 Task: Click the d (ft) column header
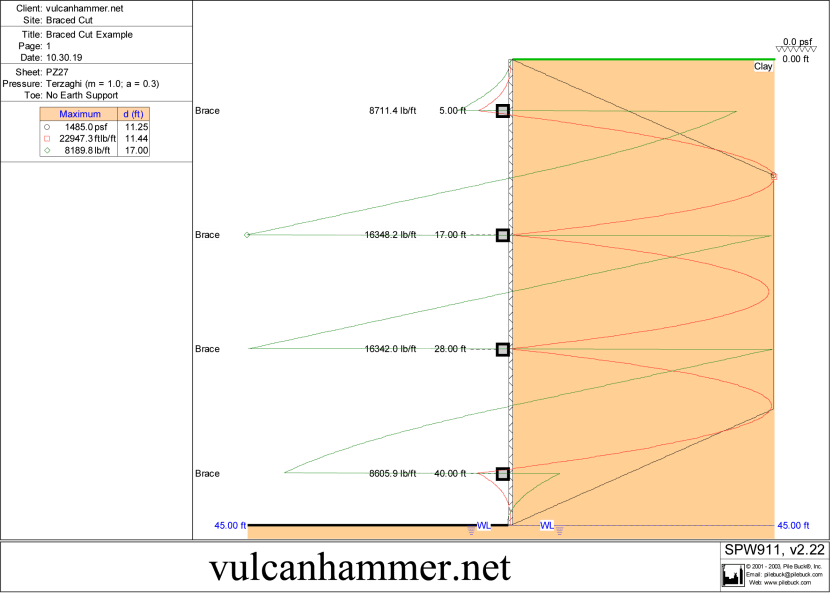[x=133, y=115]
